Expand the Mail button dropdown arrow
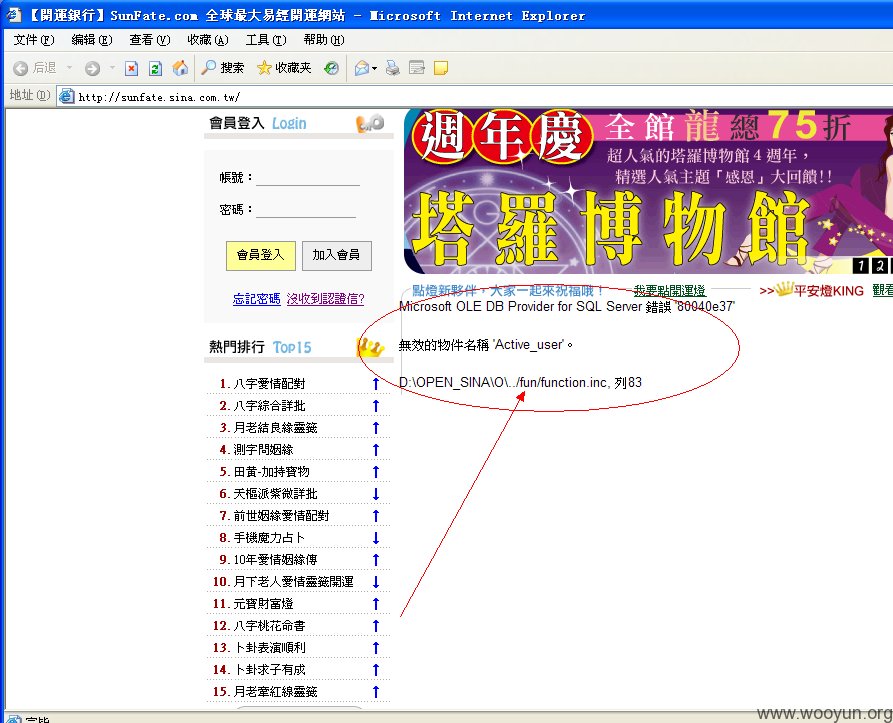The height and width of the screenshot is (723, 893). coord(374,69)
